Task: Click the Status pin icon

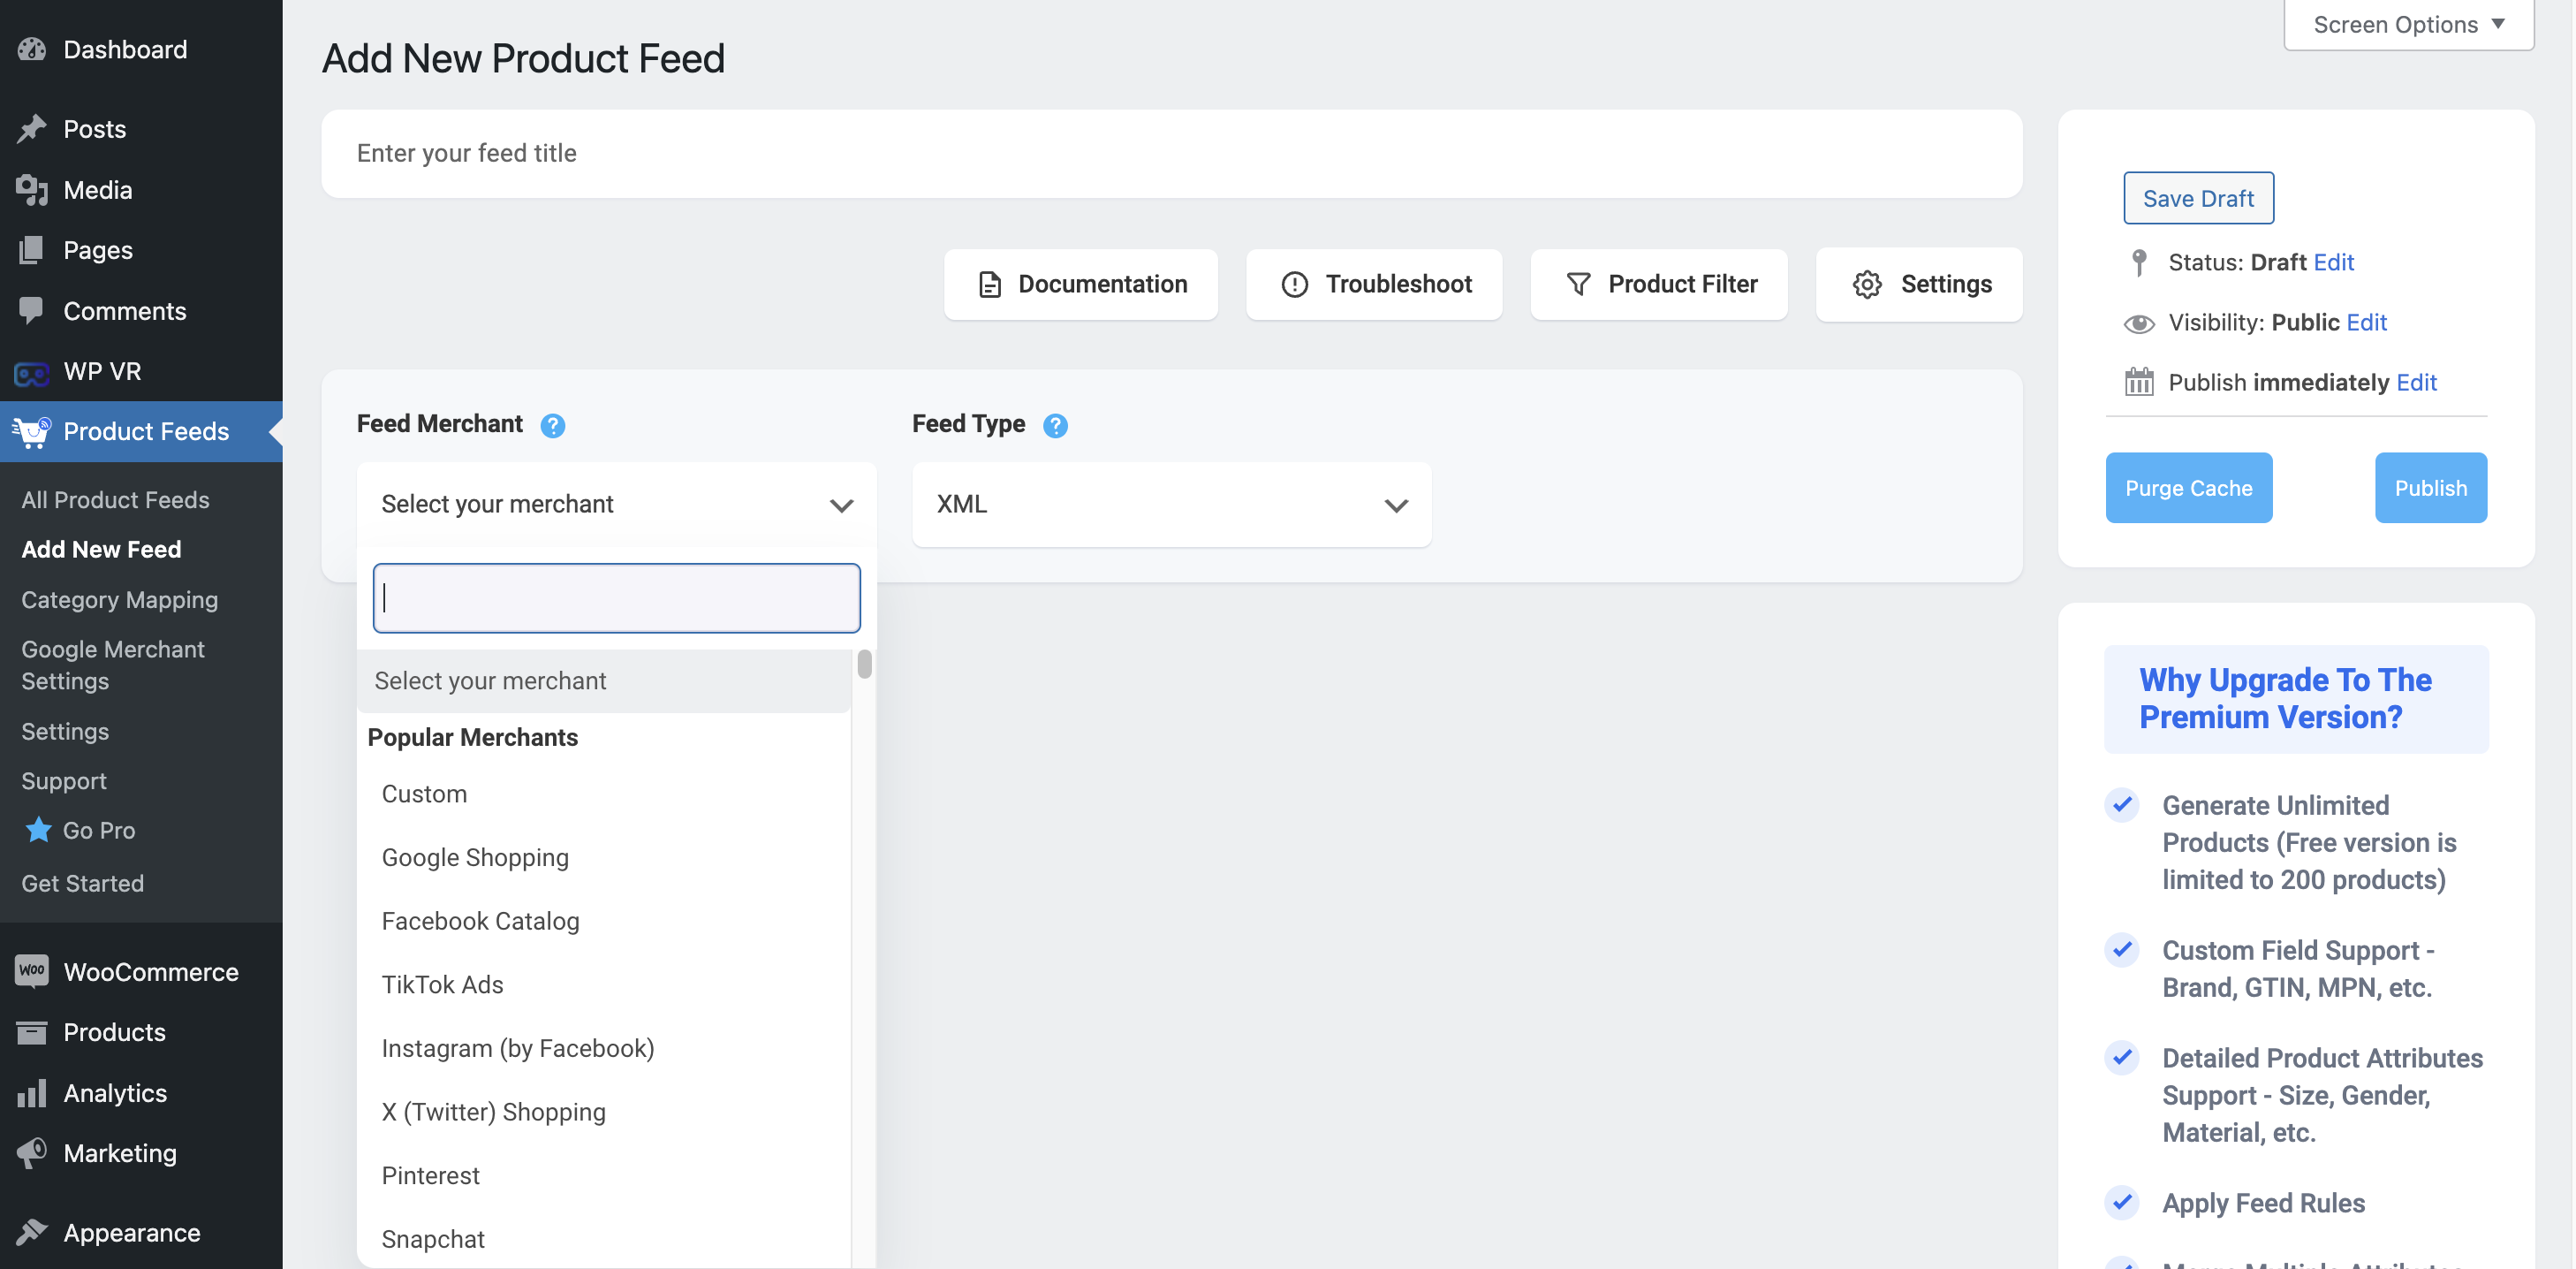Action: point(2138,263)
